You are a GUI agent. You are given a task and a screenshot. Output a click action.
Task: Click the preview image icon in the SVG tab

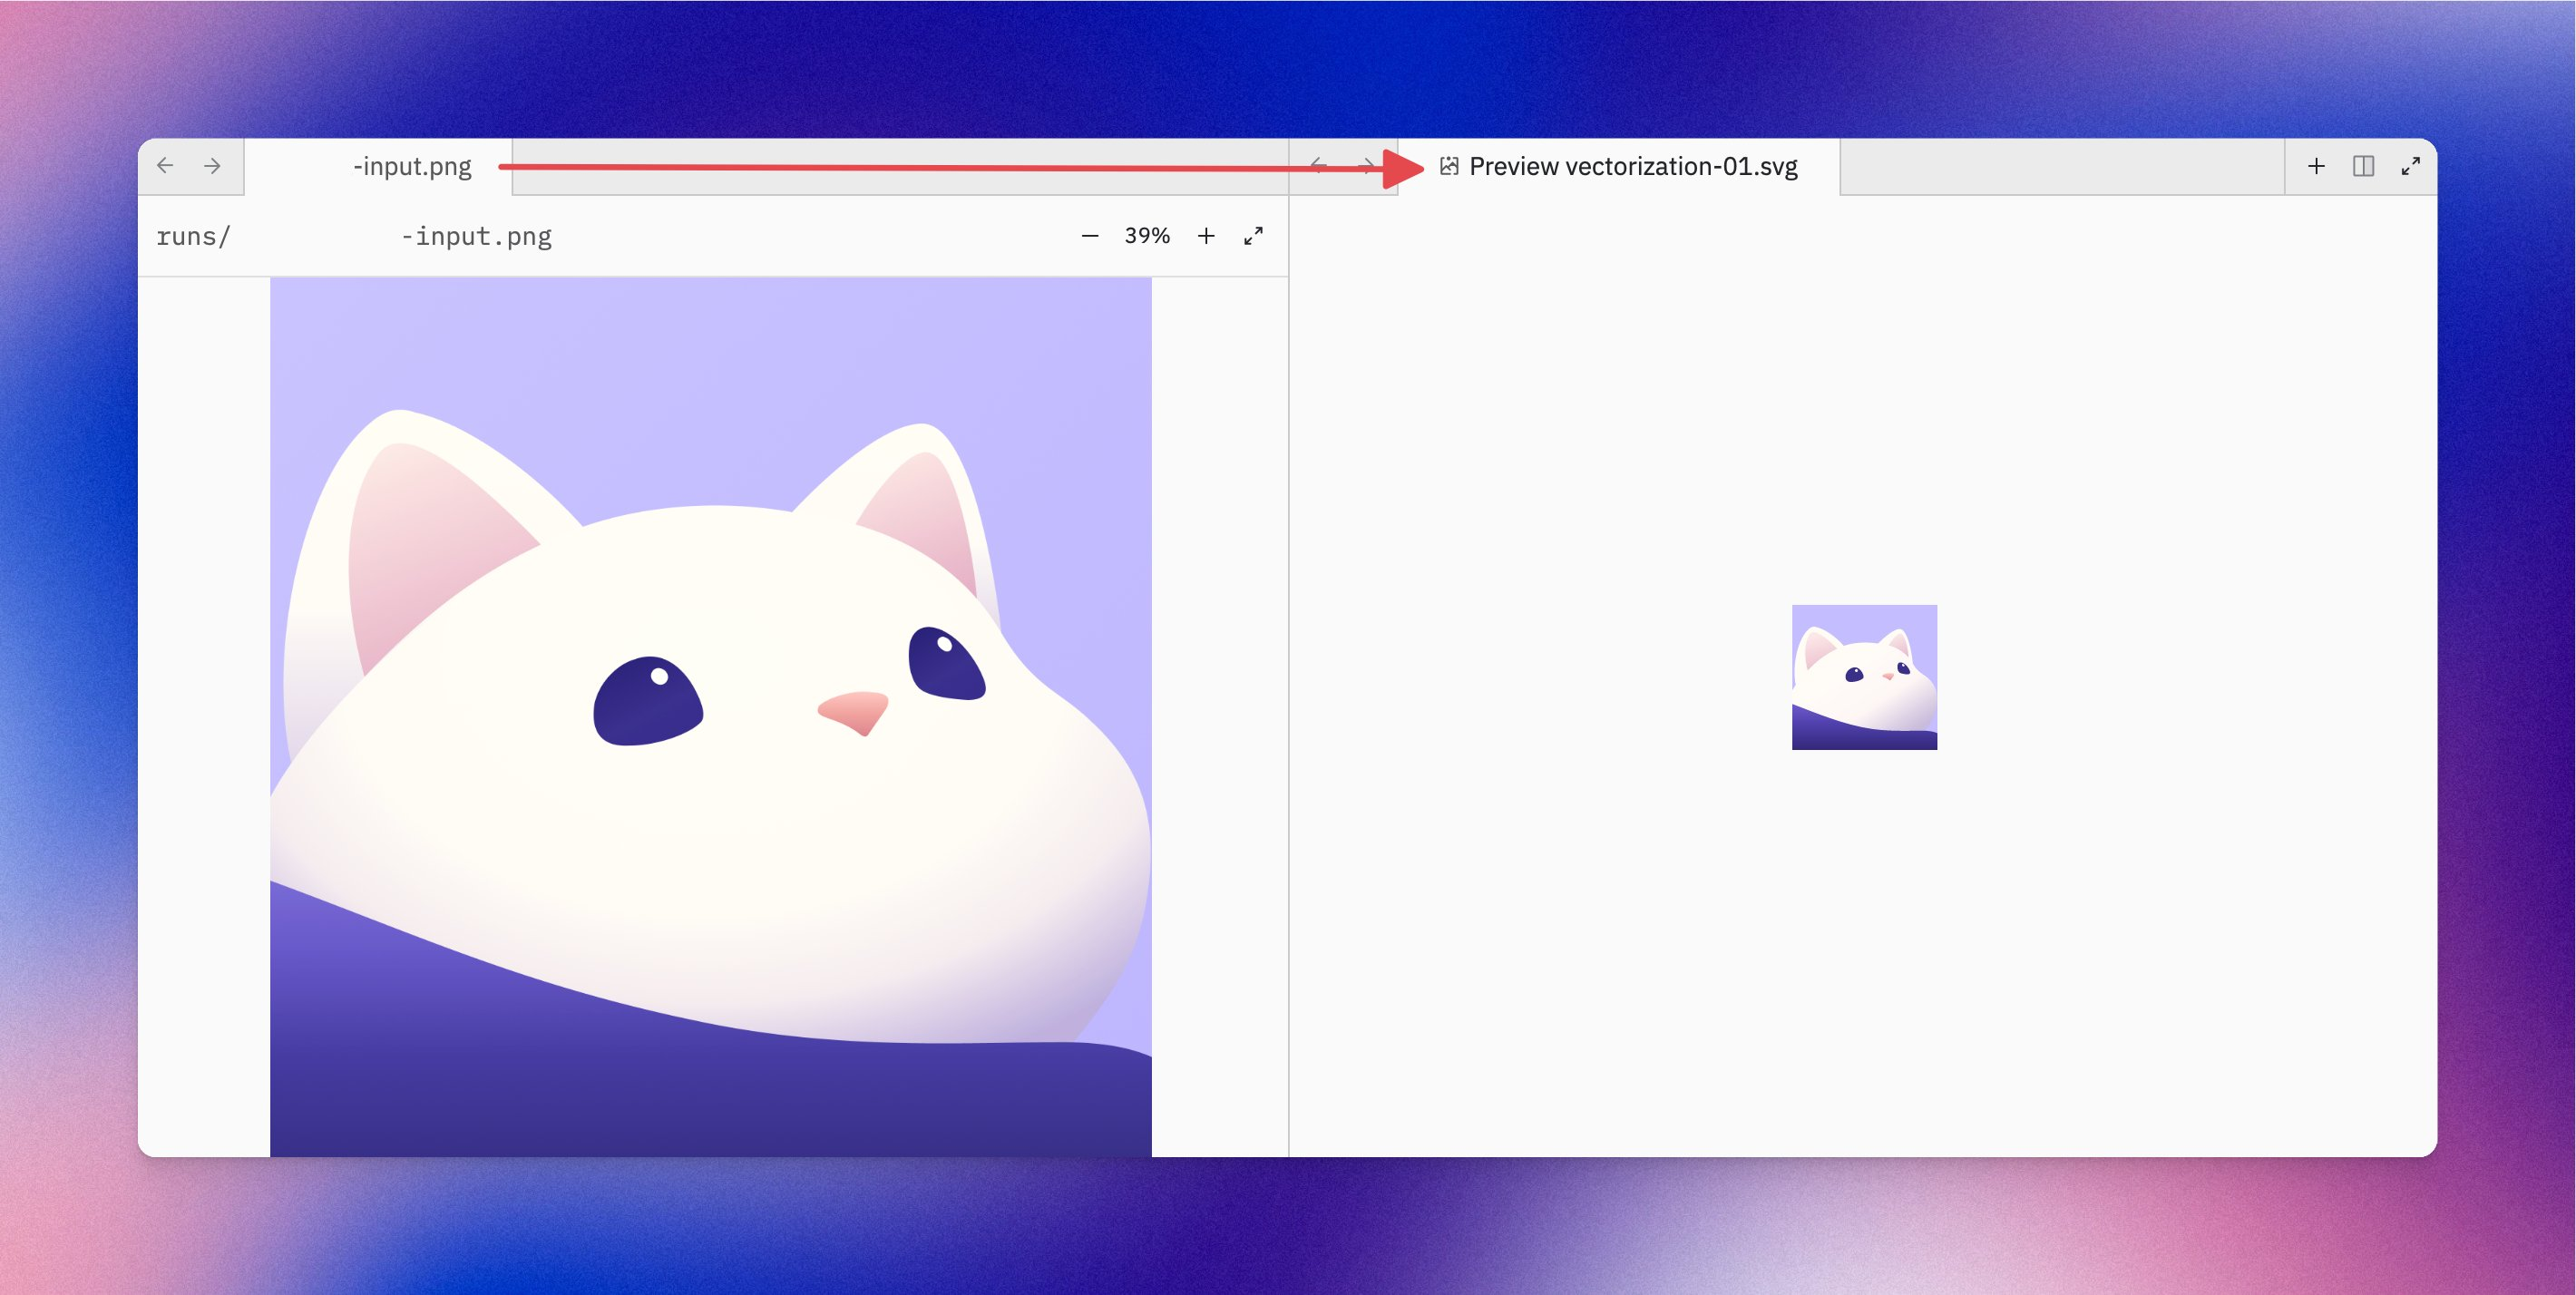(x=1449, y=166)
